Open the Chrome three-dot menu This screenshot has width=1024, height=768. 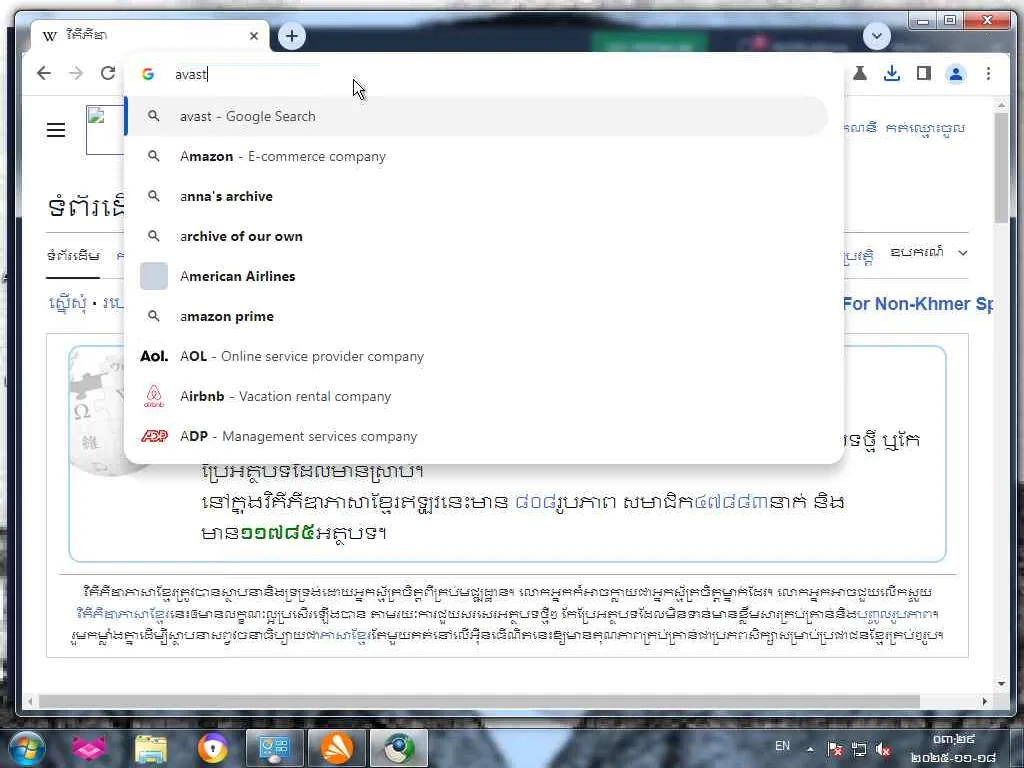click(988, 74)
